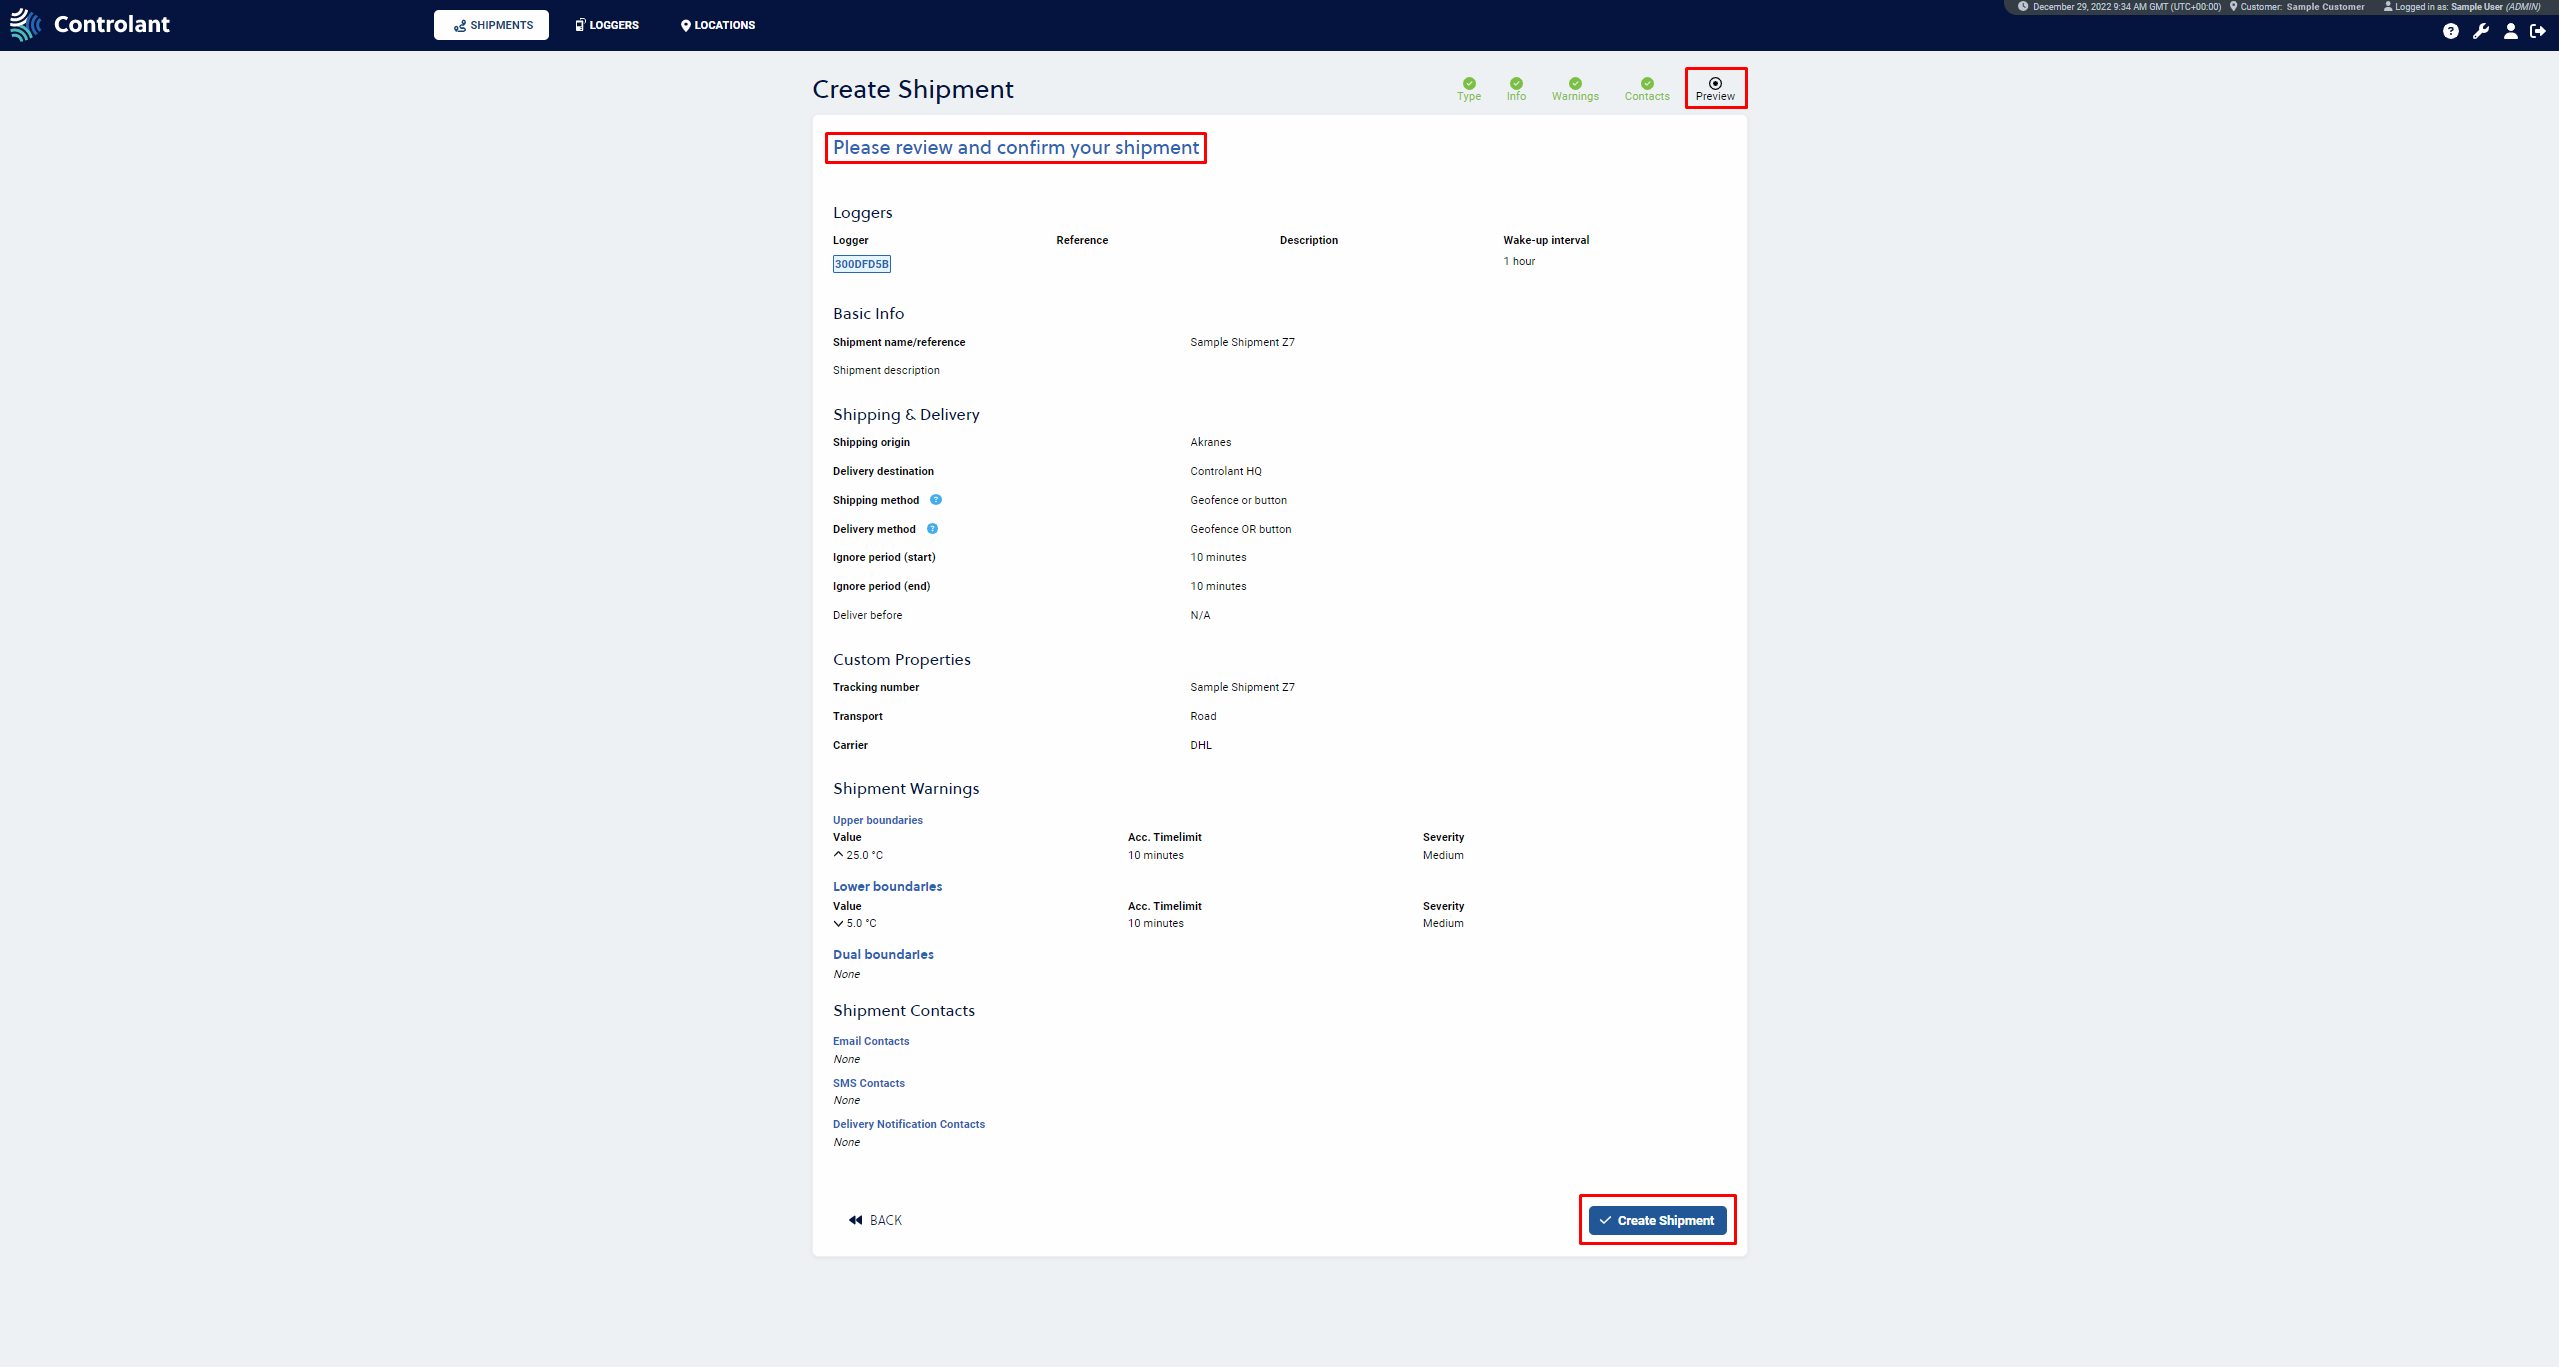Open the Loggers tab

tap(607, 25)
